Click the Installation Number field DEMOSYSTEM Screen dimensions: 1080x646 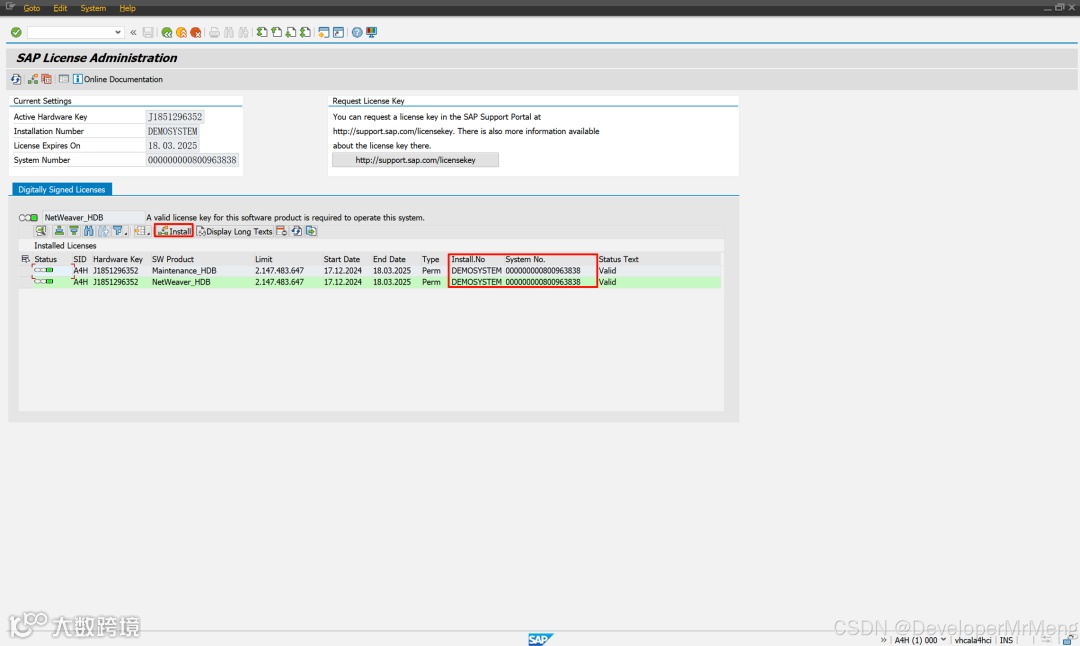[x=173, y=132]
